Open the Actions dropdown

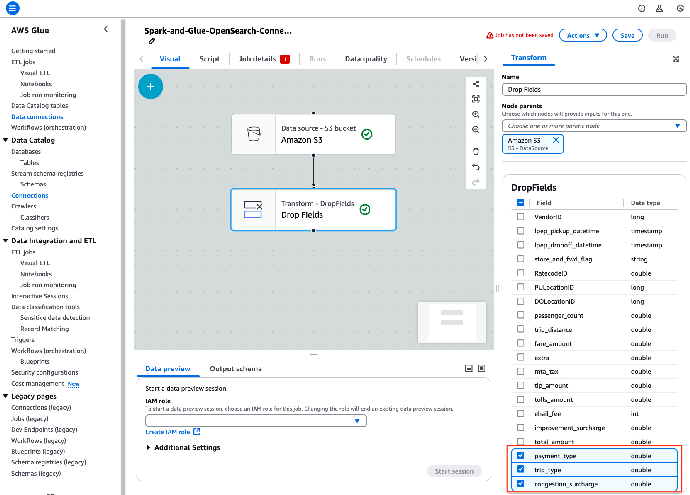(x=583, y=34)
